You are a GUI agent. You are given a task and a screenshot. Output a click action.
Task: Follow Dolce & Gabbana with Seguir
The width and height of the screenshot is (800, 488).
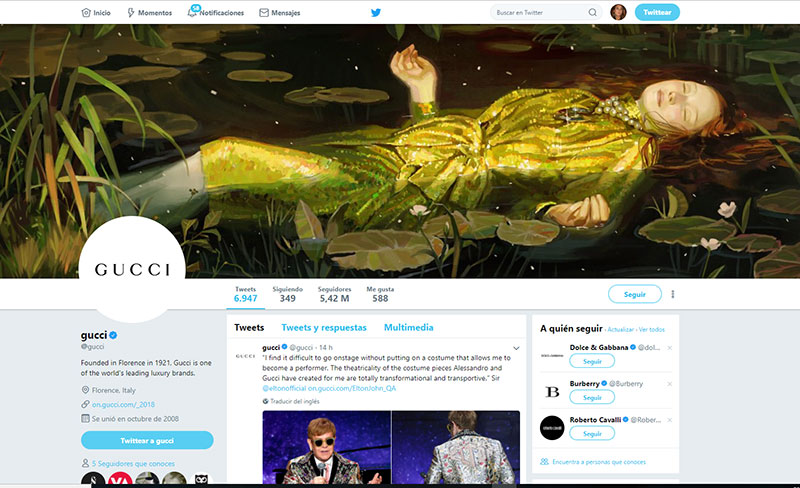[592, 361]
